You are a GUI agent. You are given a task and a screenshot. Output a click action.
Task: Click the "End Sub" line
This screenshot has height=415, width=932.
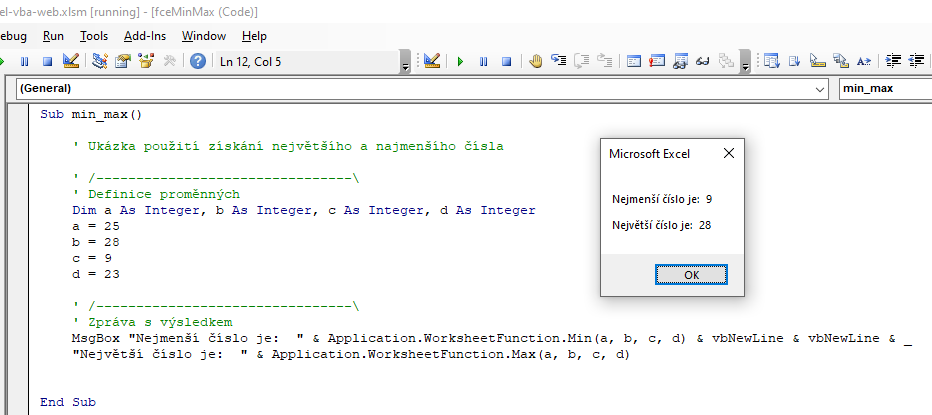tap(68, 403)
